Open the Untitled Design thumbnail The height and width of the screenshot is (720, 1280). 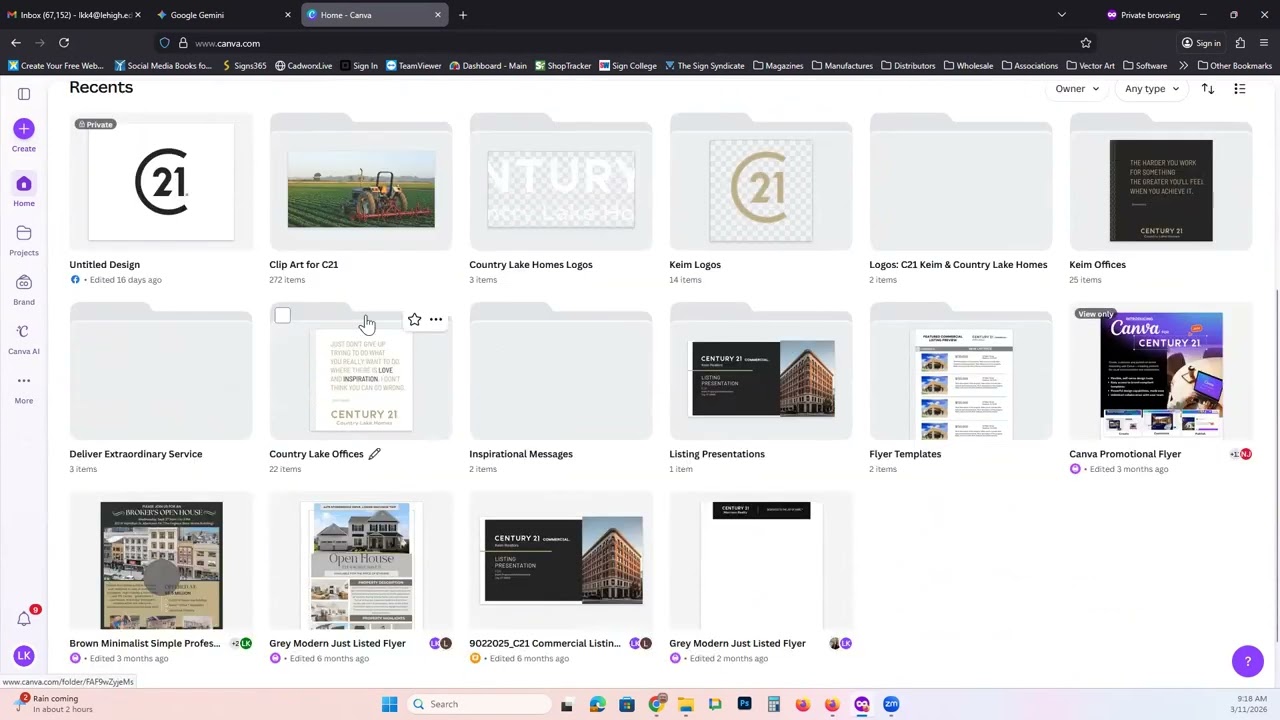[161, 182]
